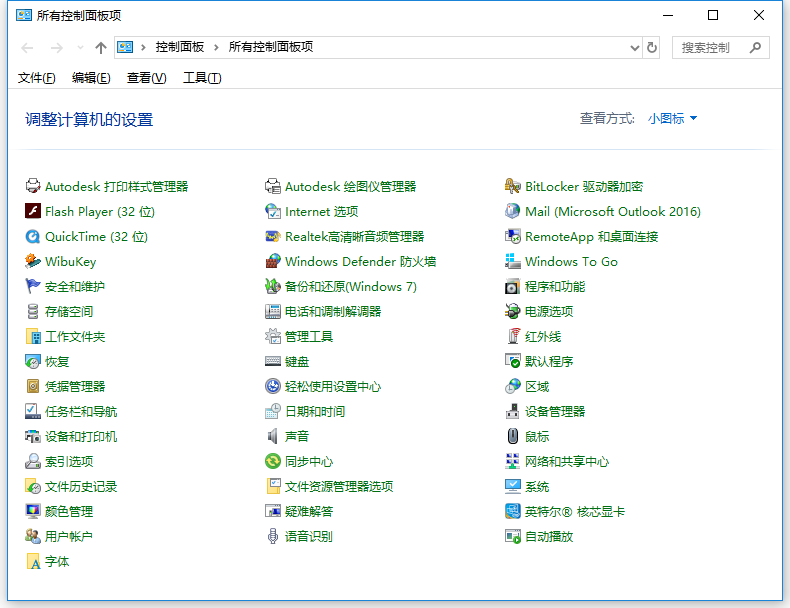Click the RemoteApp 和桌面连接 icon
790x608 pixels.
click(512, 236)
